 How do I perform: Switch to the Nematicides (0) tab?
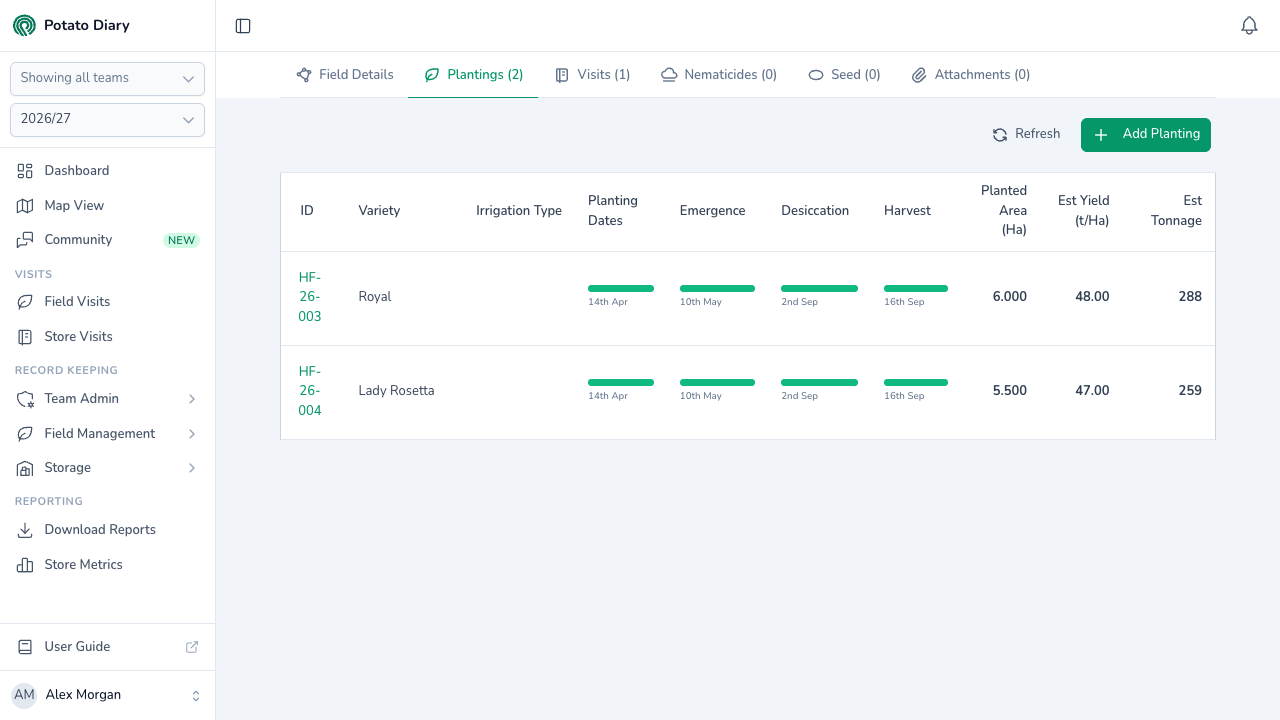click(x=719, y=75)
